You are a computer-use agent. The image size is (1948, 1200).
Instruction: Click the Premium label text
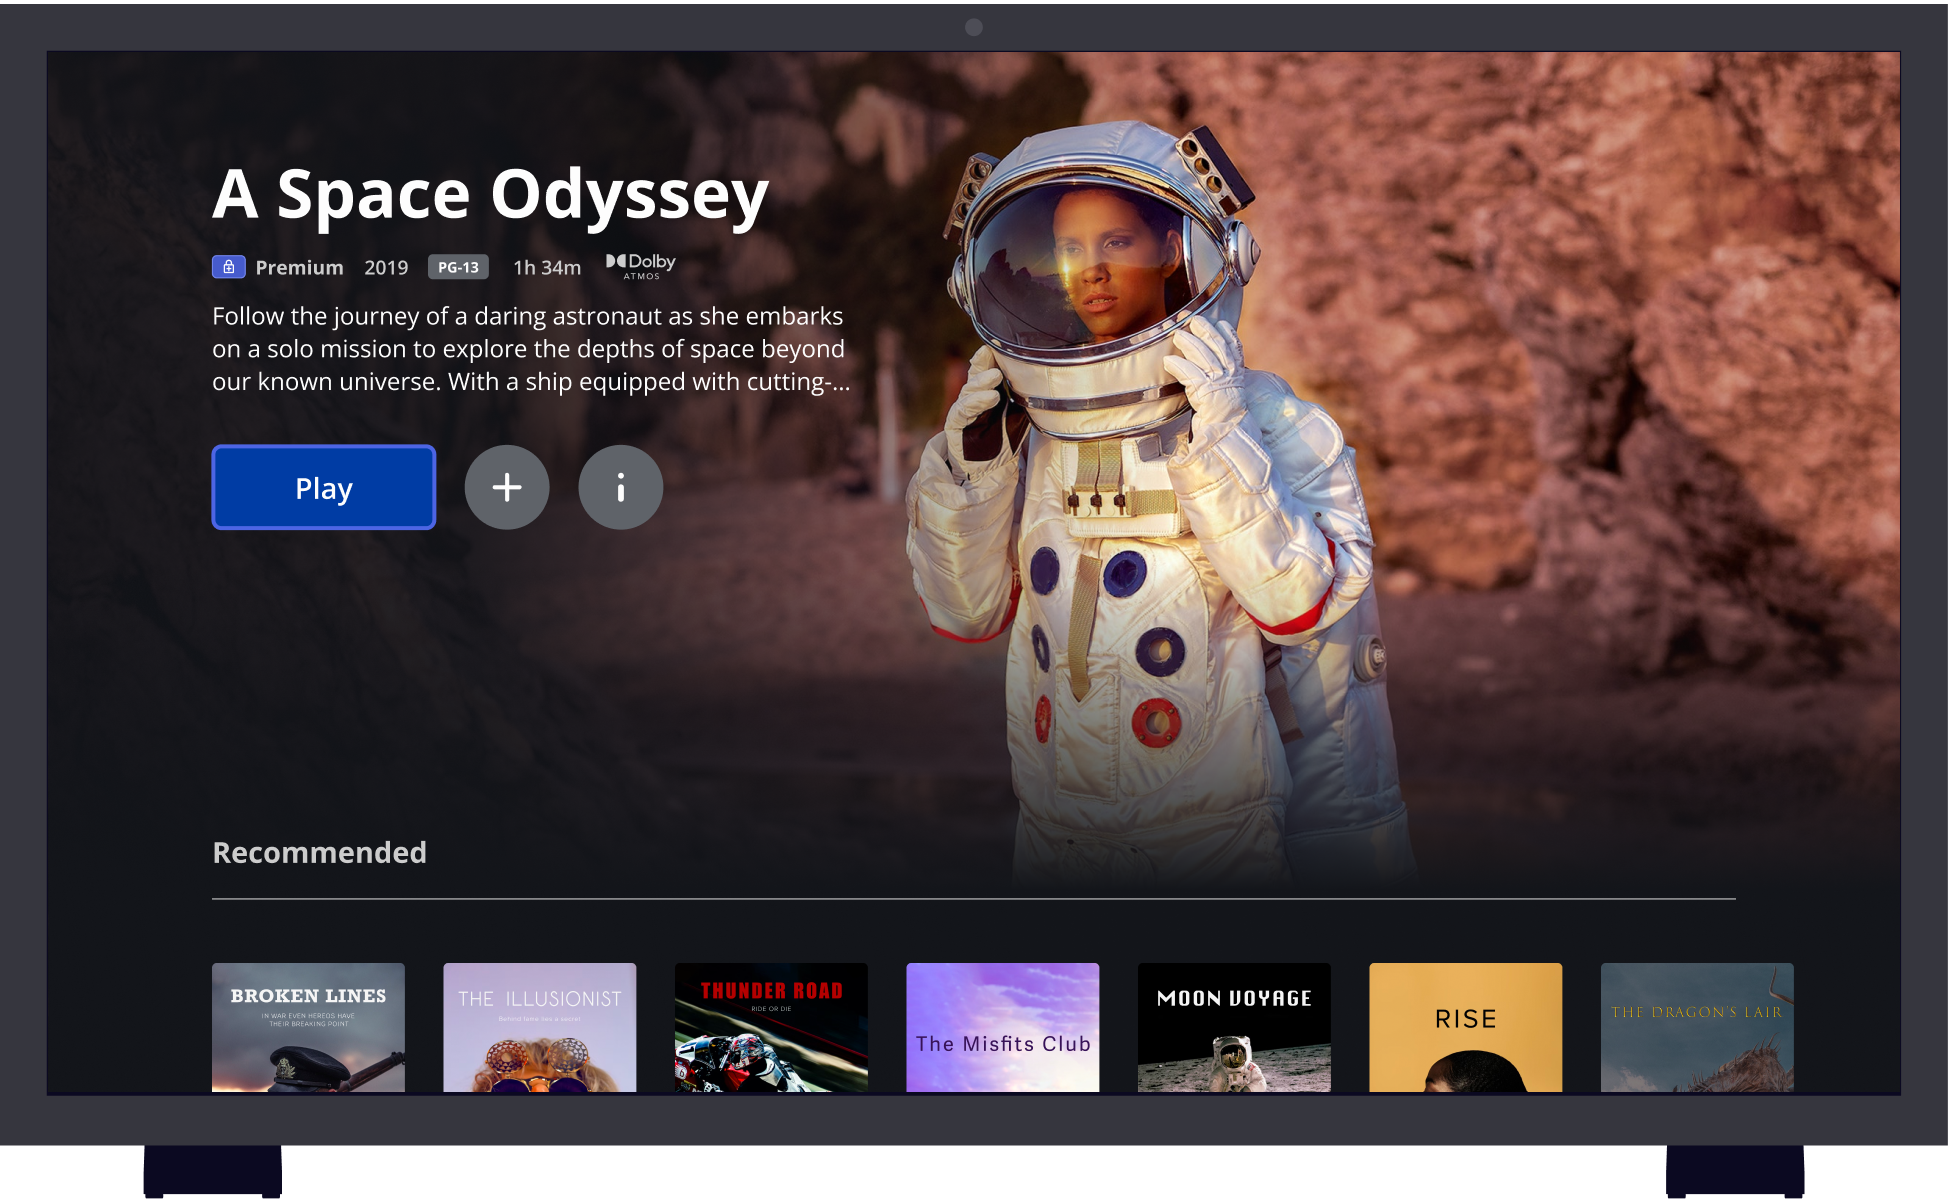[x=299, y=267]
